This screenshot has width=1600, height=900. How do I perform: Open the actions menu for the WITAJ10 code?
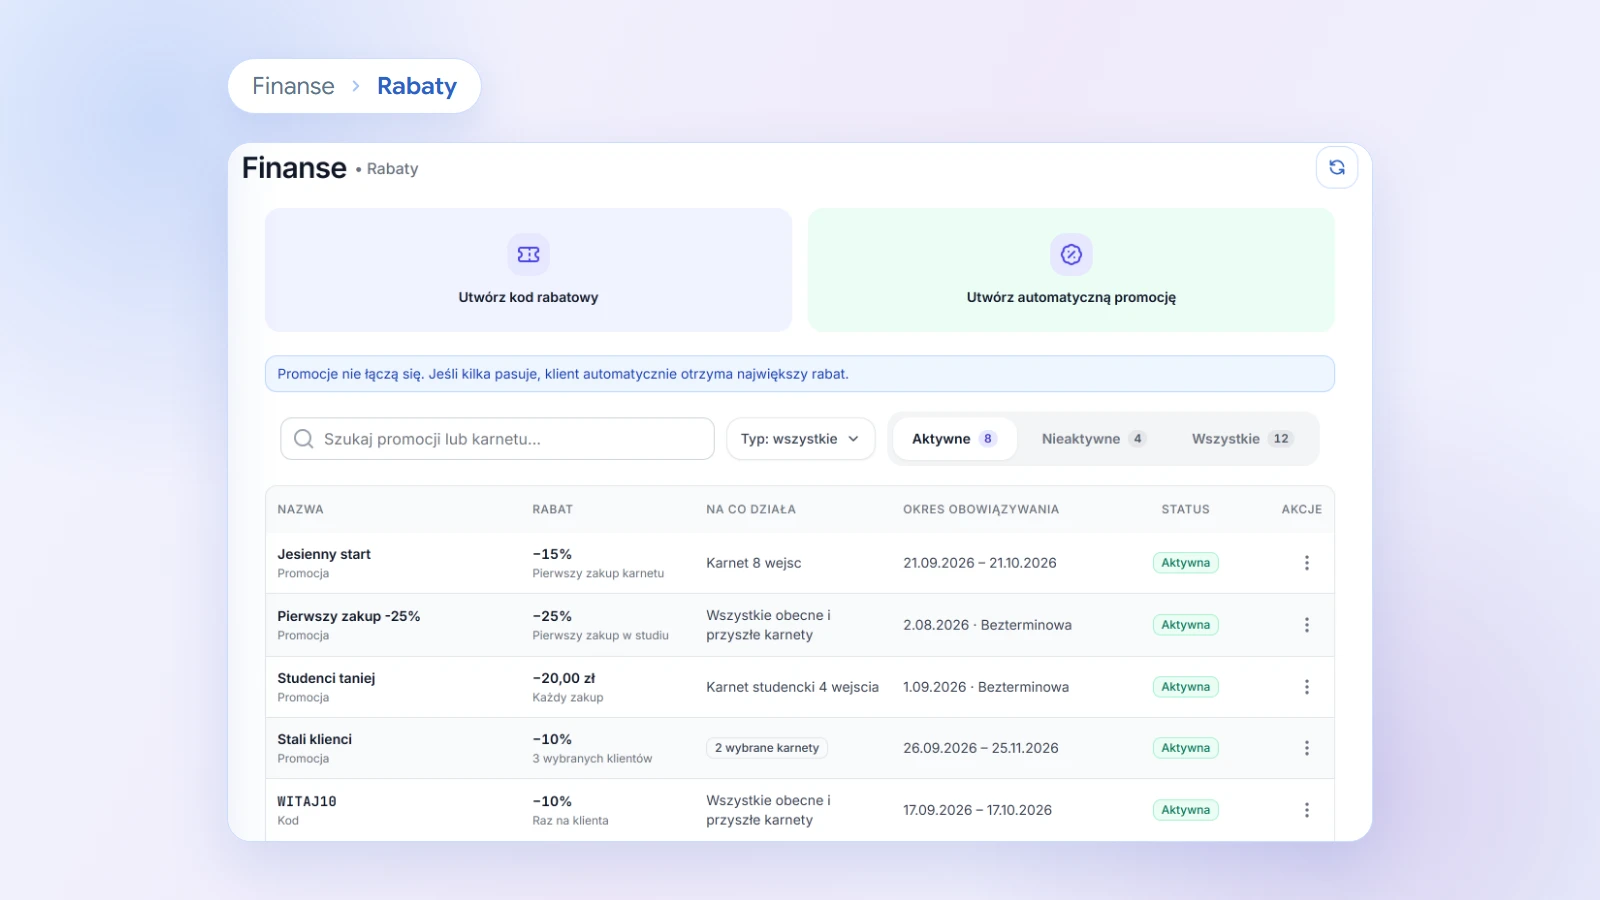1306,810
